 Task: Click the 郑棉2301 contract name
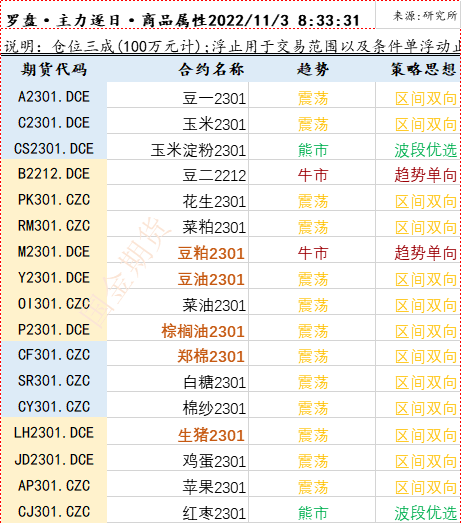(x=211, y=357)
